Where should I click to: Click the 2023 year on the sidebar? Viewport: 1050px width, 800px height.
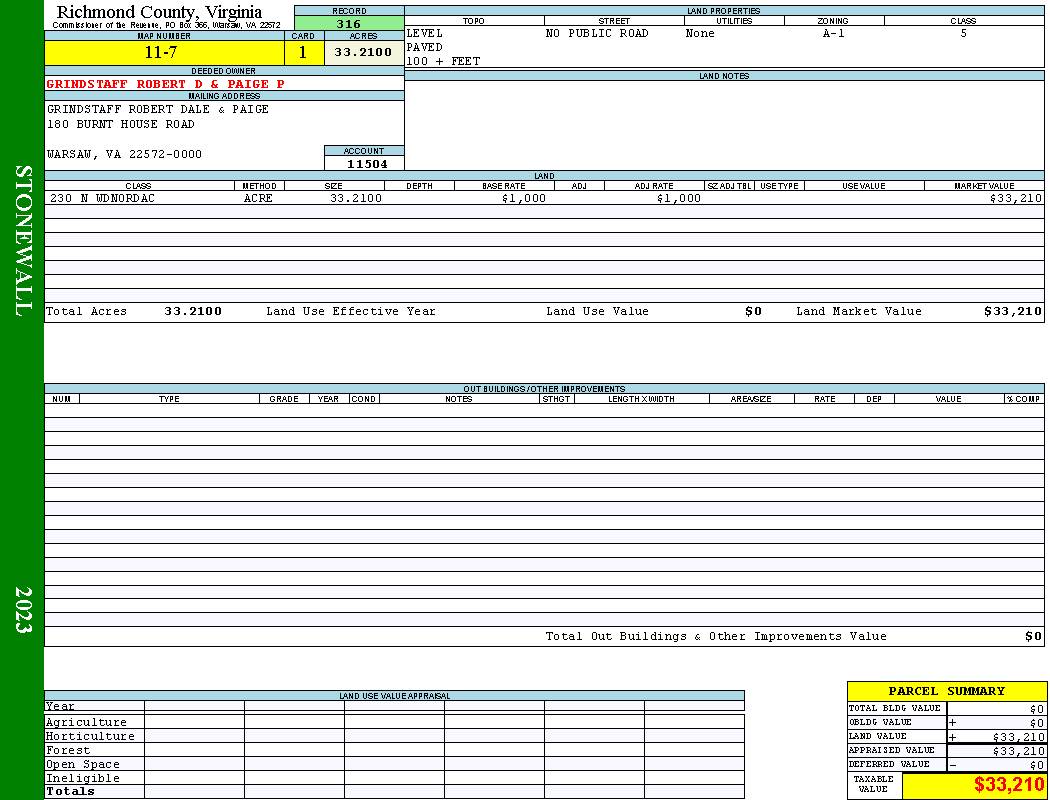[x=23, y=610]
